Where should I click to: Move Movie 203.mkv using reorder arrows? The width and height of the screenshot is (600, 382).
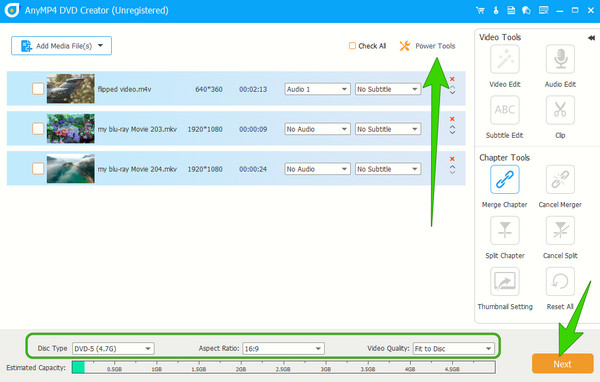pyautogui.click(x=452, y=130)
